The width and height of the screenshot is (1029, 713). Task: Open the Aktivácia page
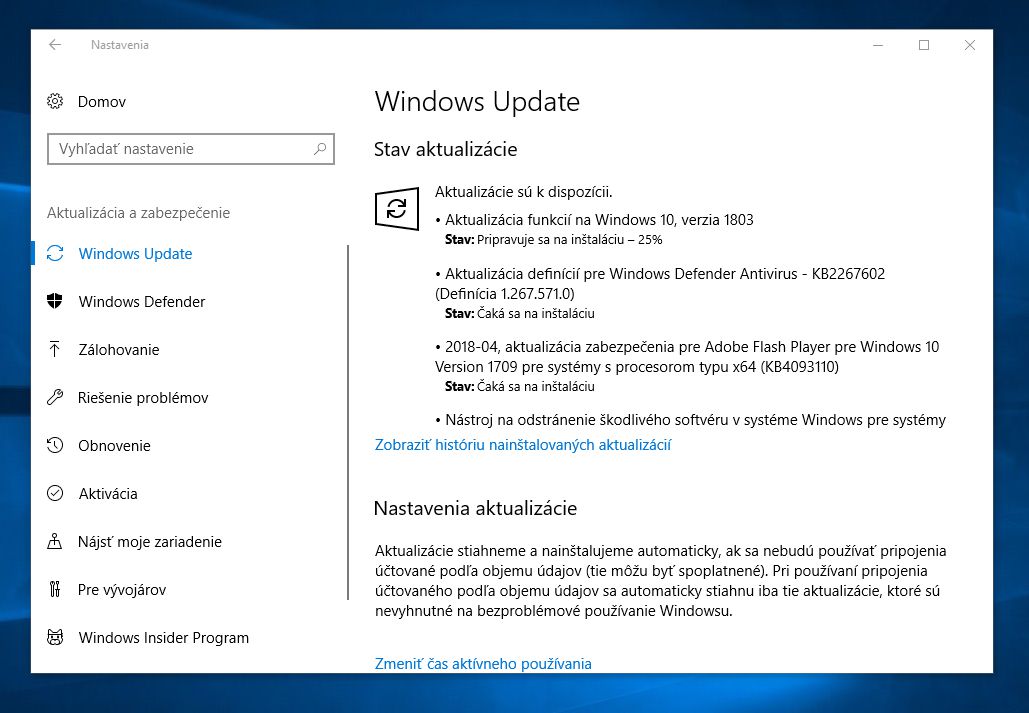tap(108, 494)
